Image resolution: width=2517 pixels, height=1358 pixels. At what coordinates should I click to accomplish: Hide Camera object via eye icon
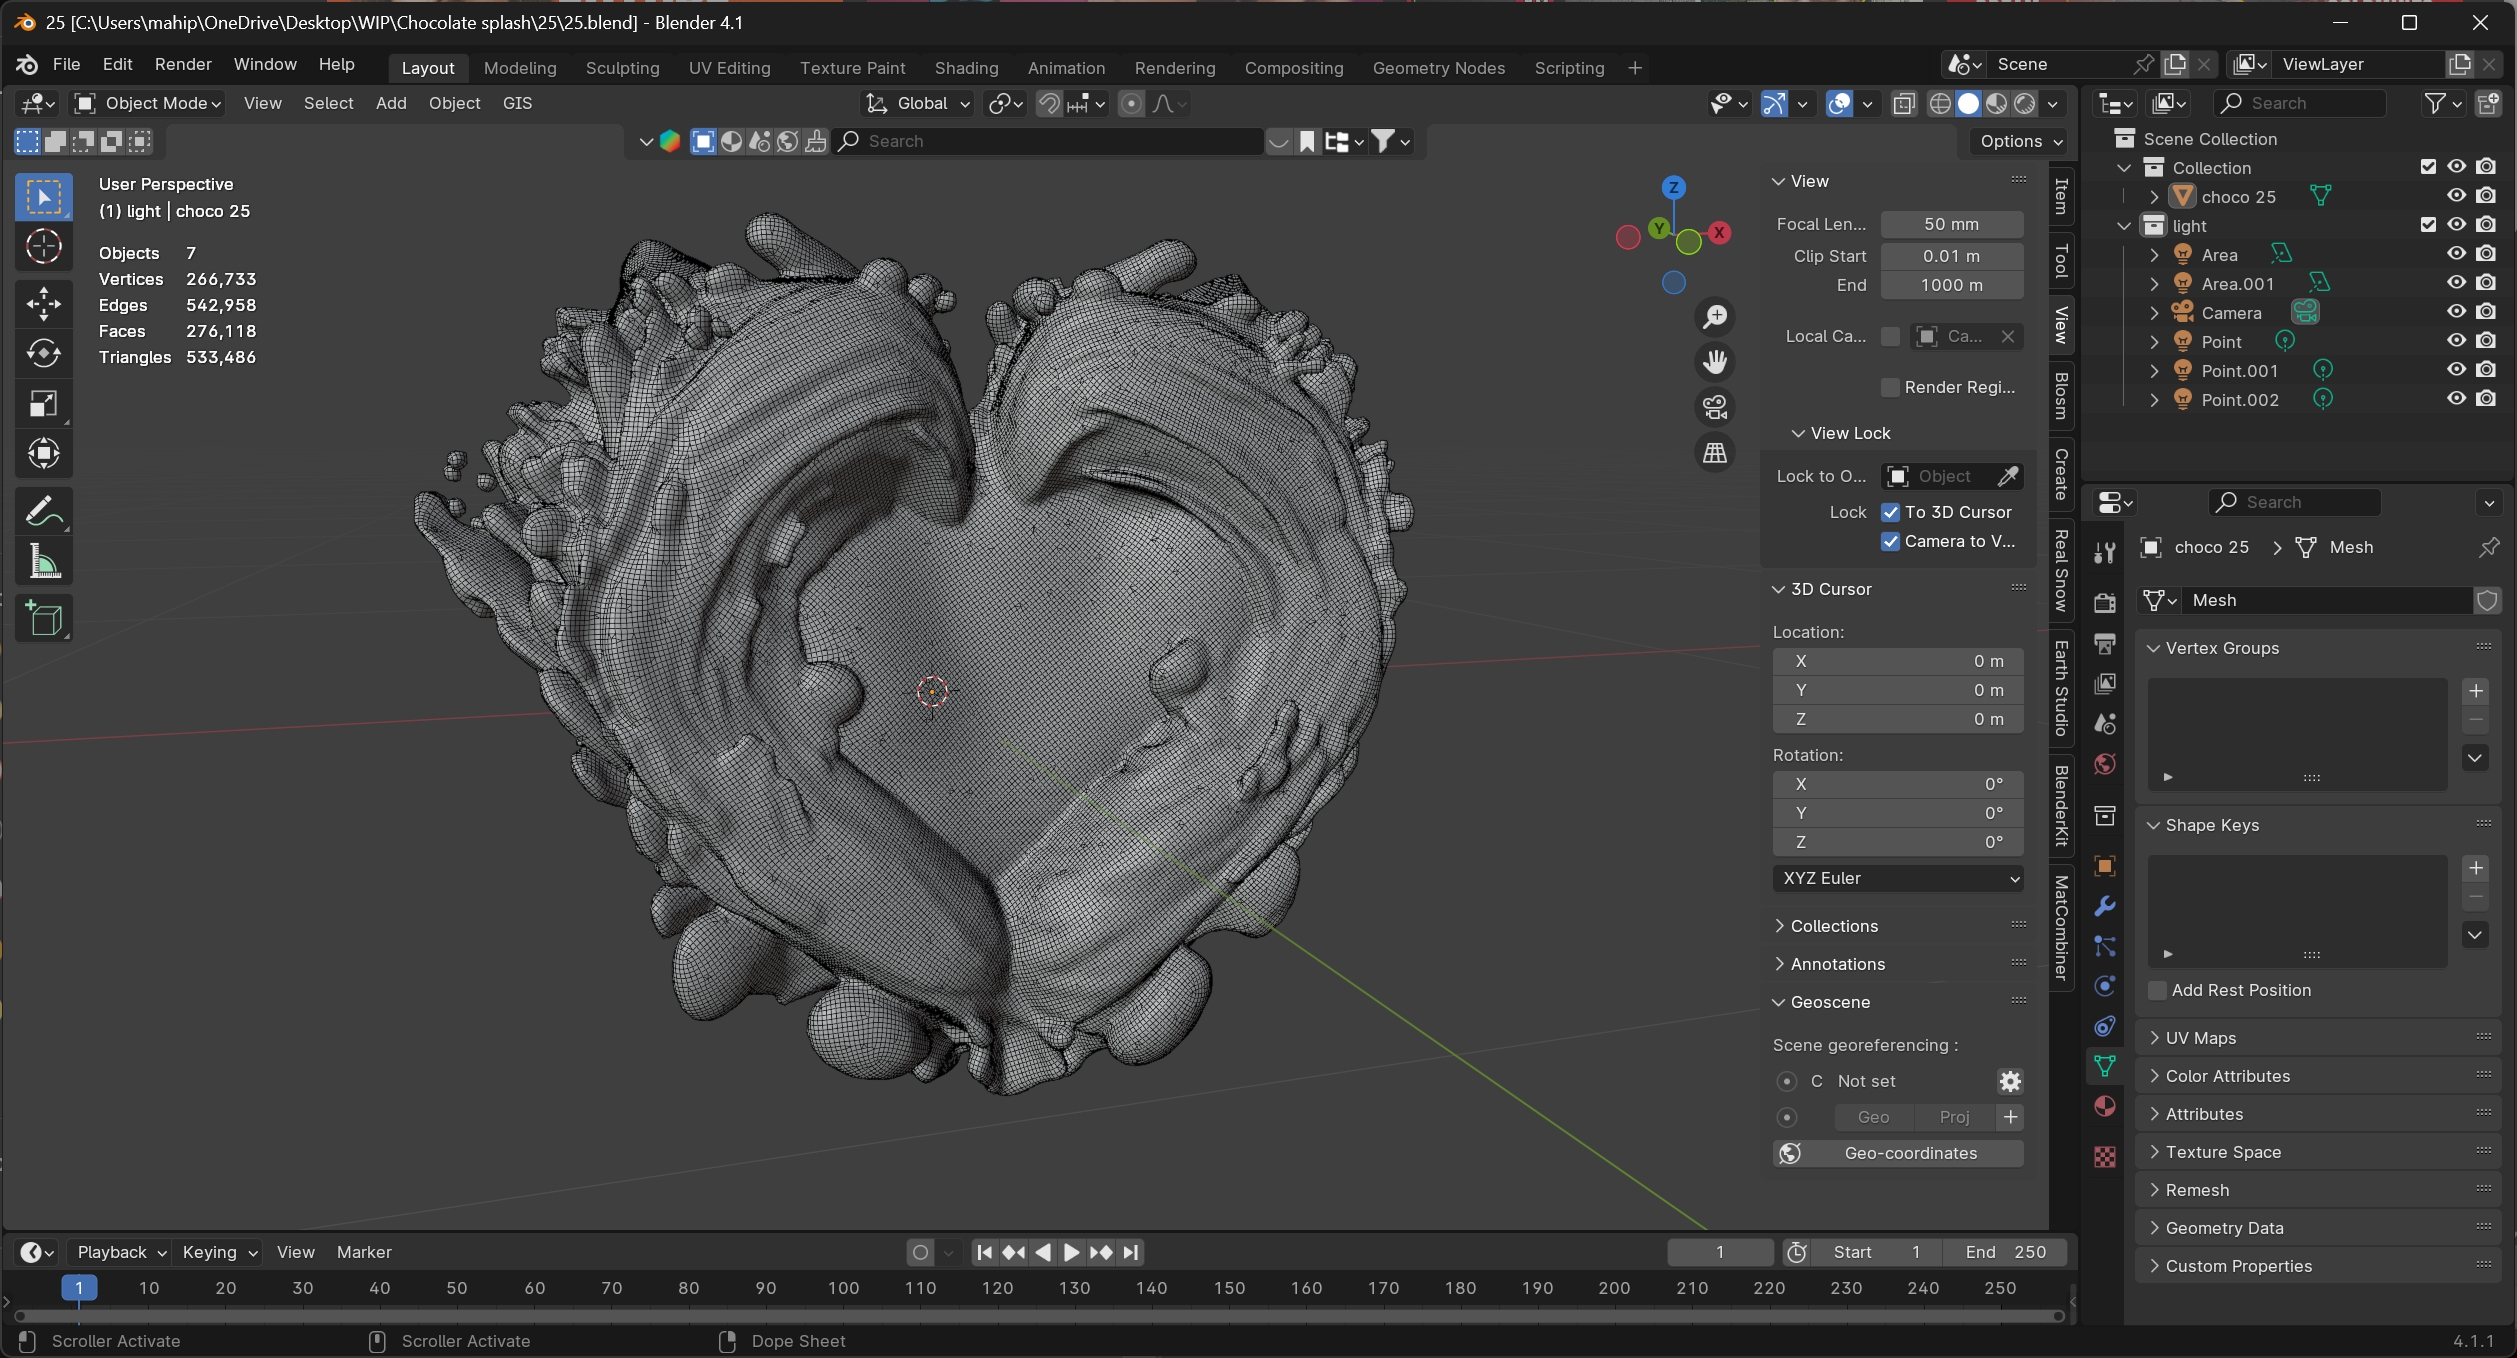coord(2456,312)
